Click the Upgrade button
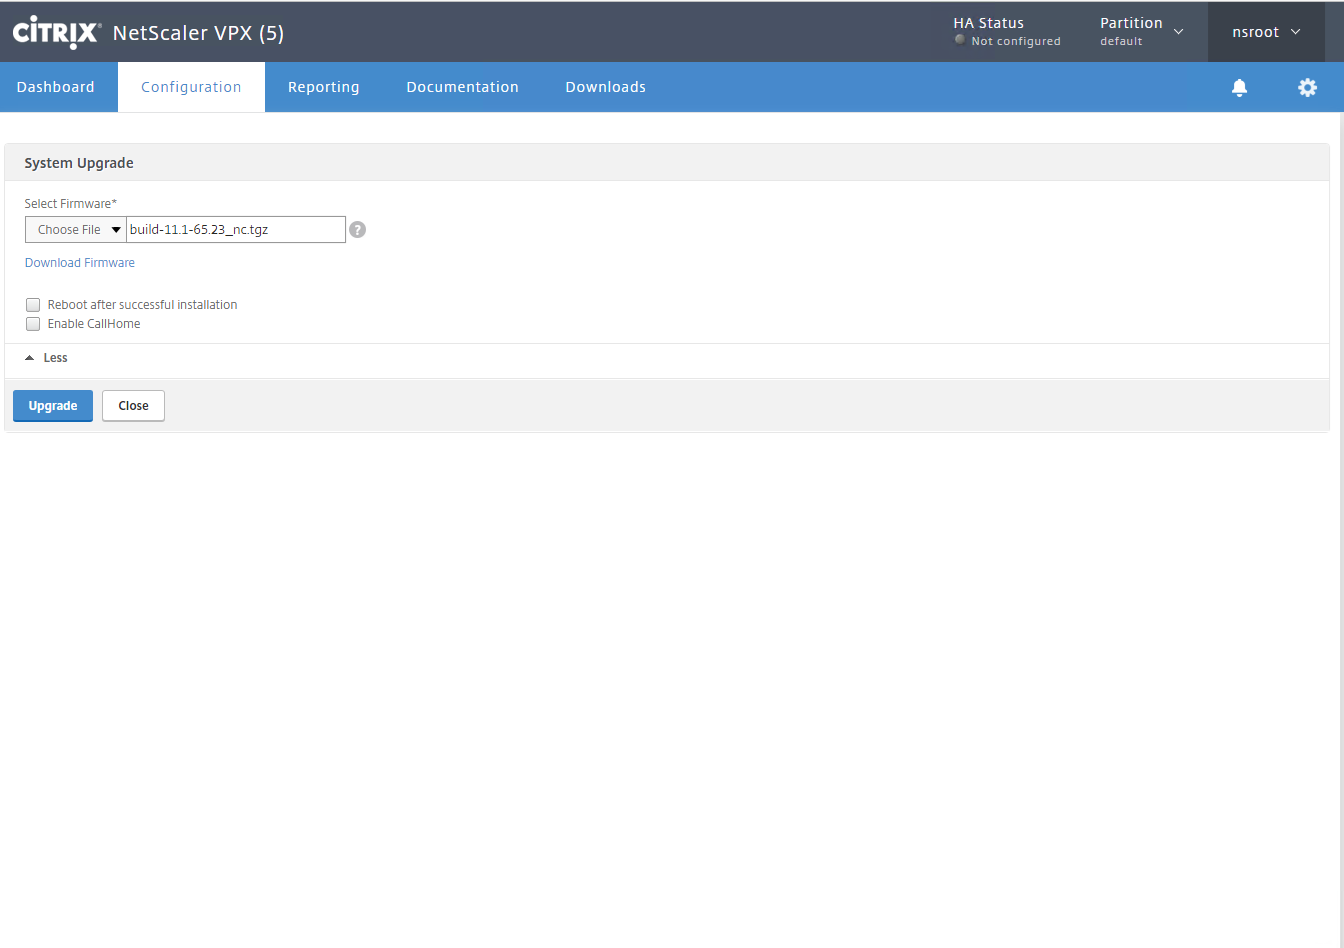Screen dimensions: 1344x948 pos(53,406)
